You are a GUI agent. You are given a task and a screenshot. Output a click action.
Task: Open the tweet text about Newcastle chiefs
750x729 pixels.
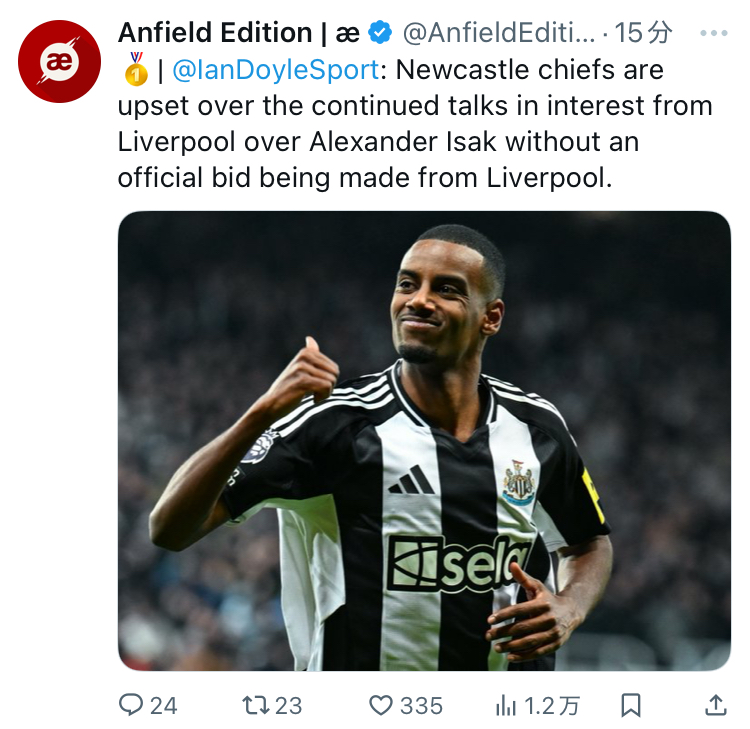(415, 123)
